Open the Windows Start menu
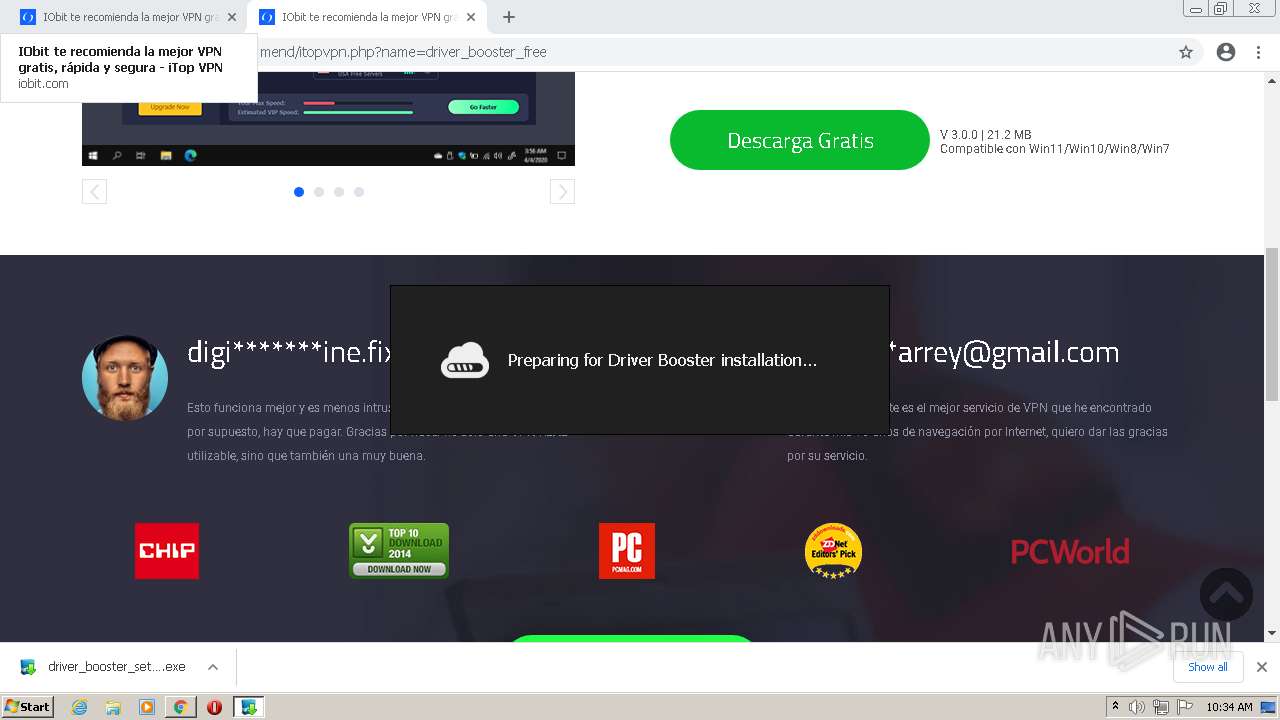 pyautogui.click(x=27, y=706)
